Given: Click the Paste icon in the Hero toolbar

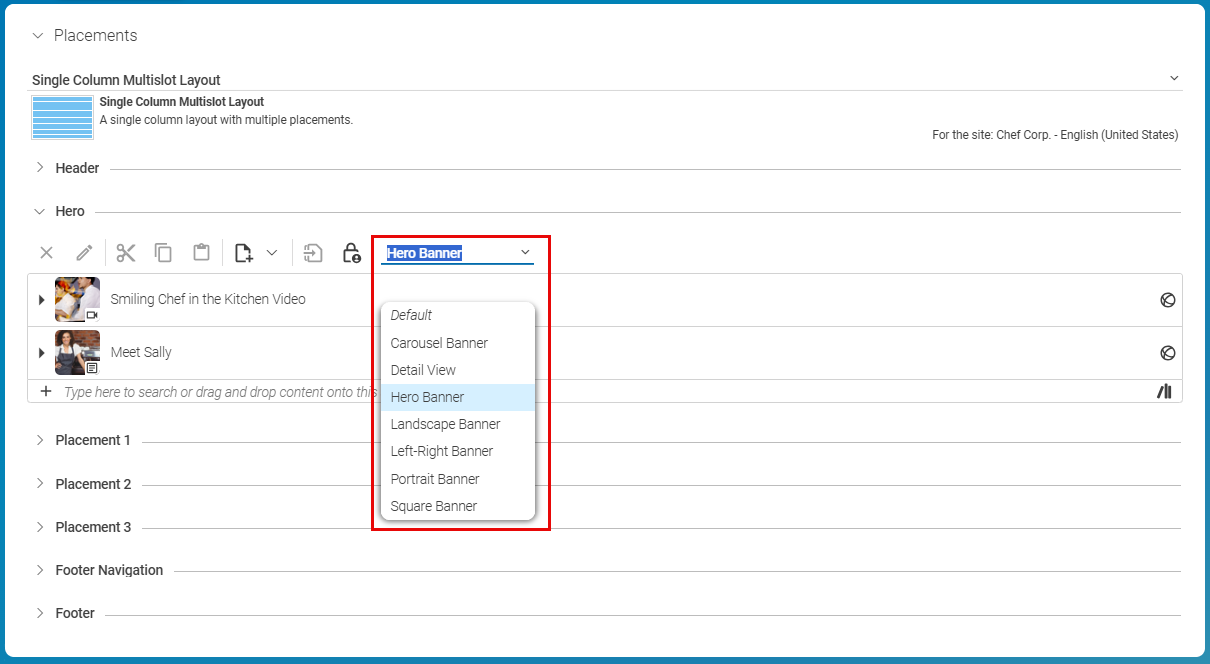Looking at the screenshot, I should 201,252.
